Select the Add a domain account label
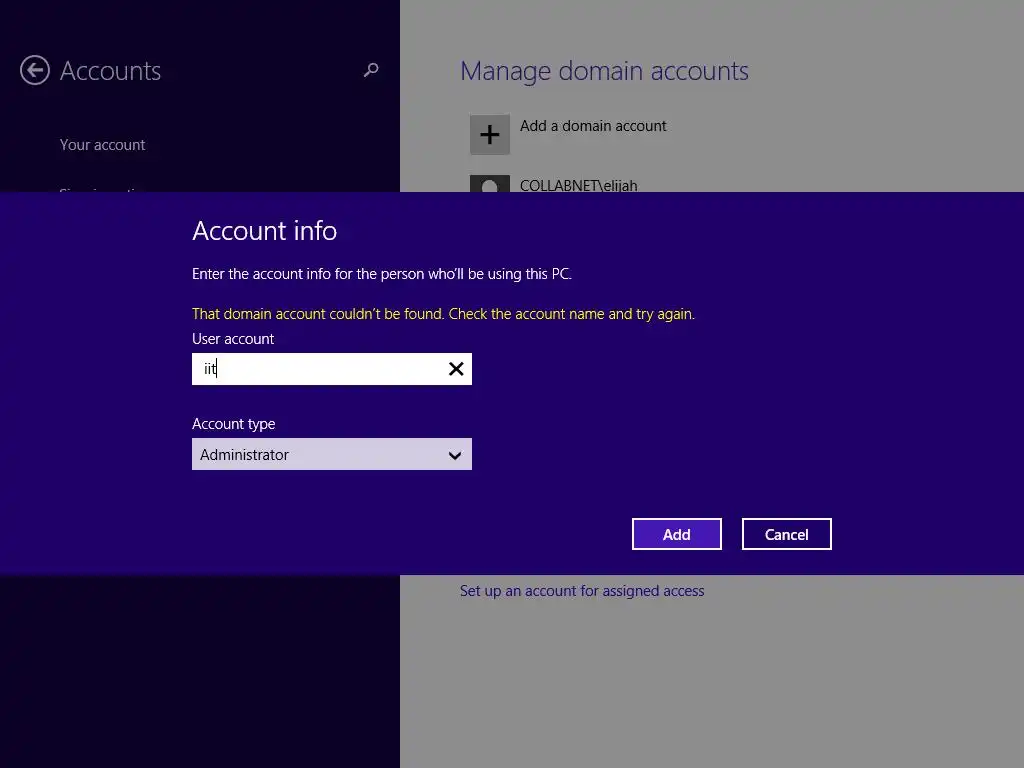Image resolution: width=1024 pixels, height=768 pixels. [593, 126]
